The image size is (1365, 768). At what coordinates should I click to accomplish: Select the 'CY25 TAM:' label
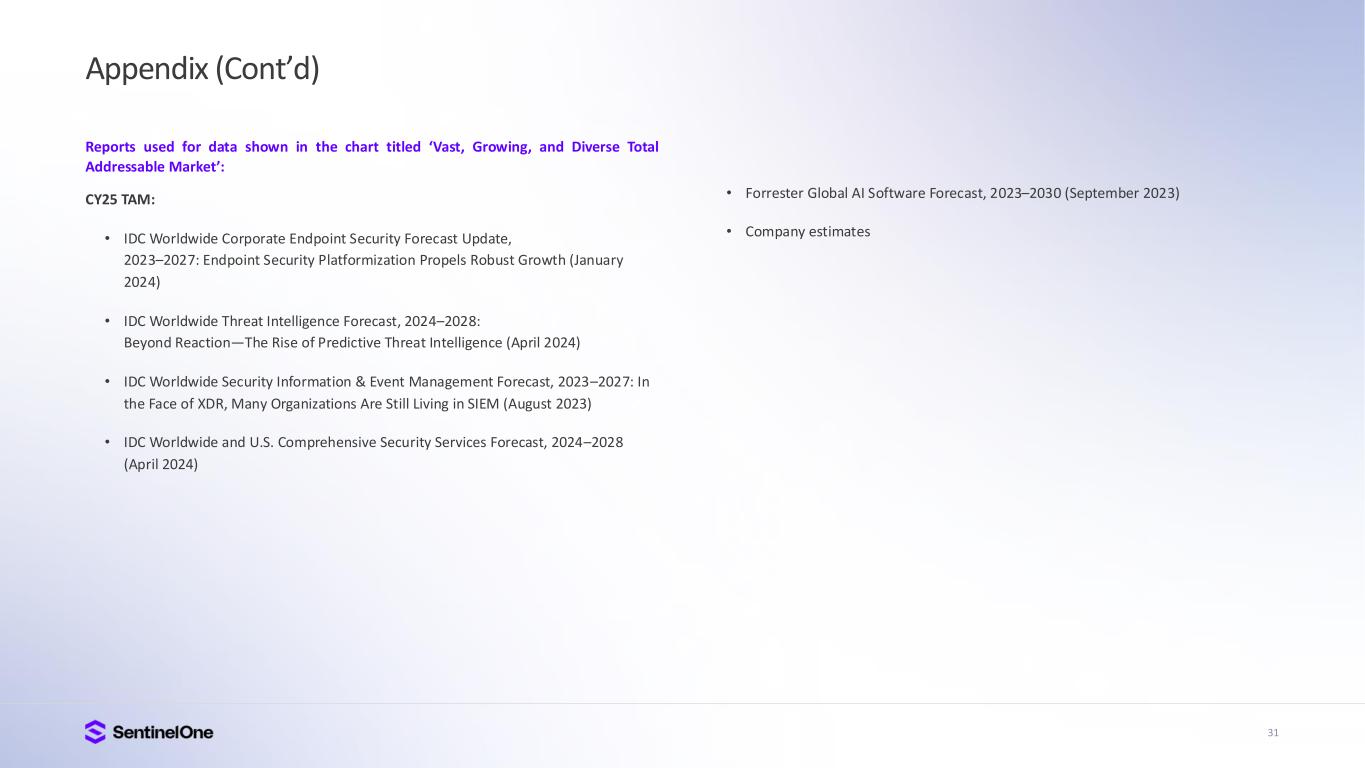tap(120, 200)
